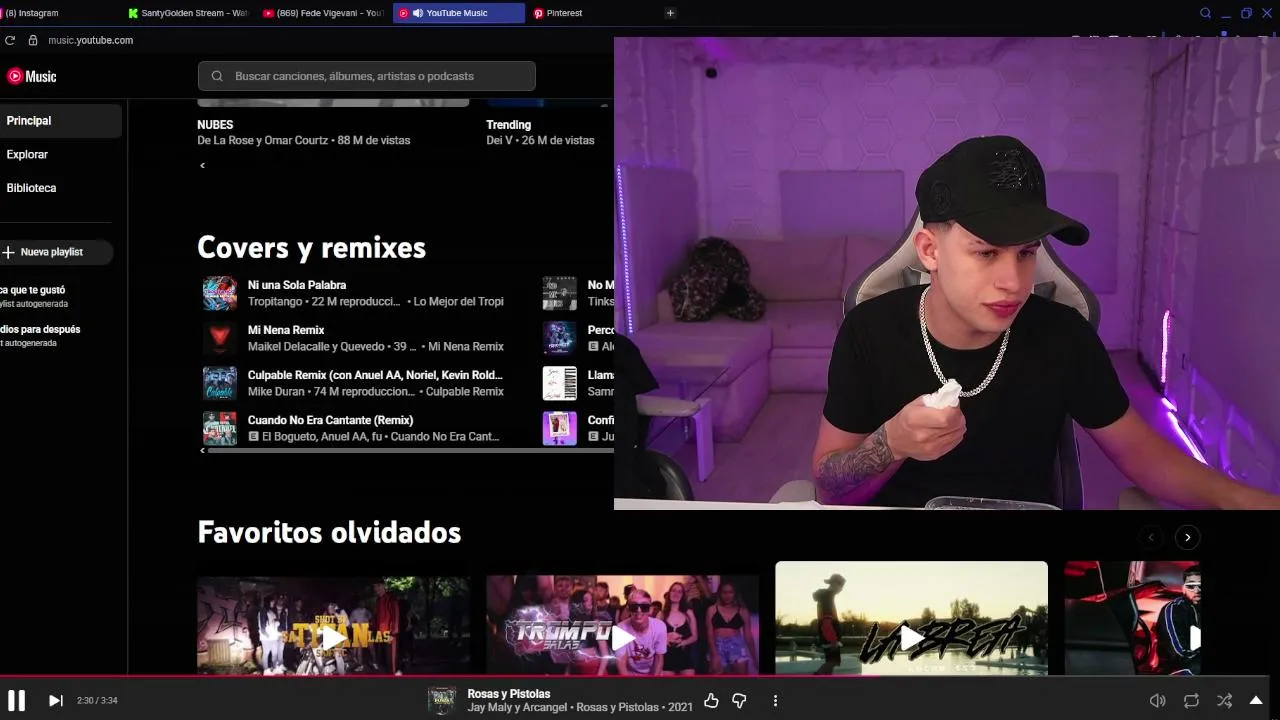
Task: Click the Rosas y Pistolas album art in player bar
Action: click(442, 700)
